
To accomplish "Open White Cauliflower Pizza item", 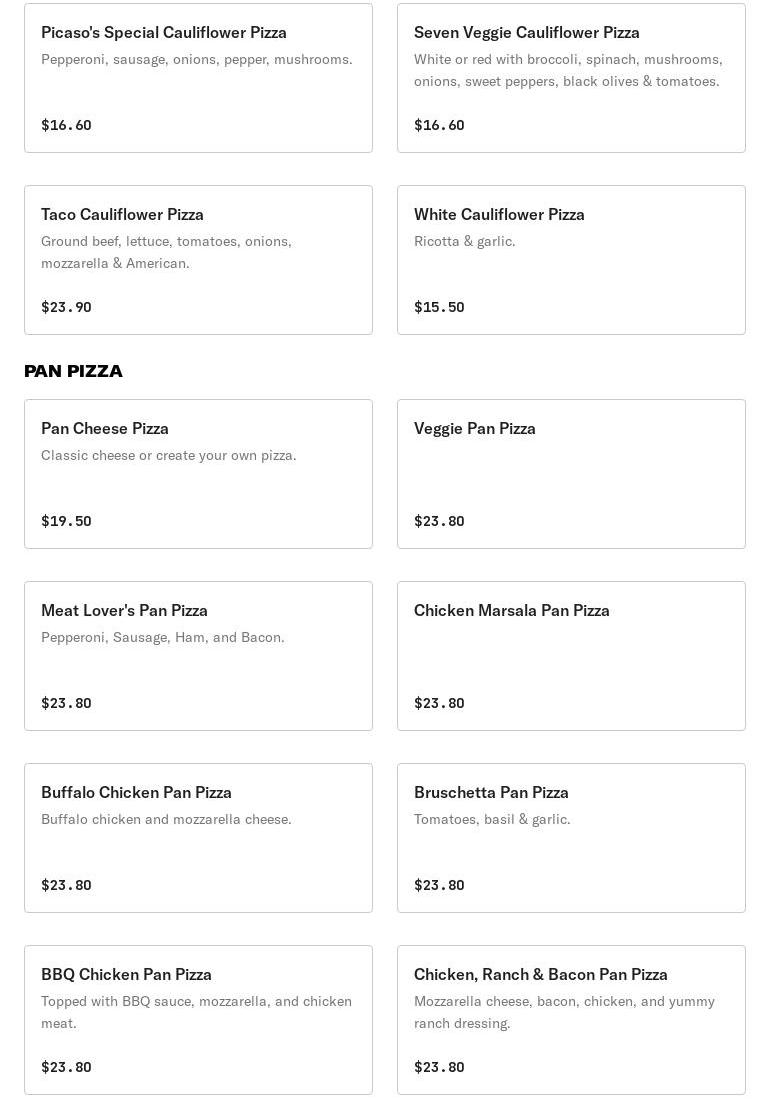I will pyautogui.click(x=571, y=260).
